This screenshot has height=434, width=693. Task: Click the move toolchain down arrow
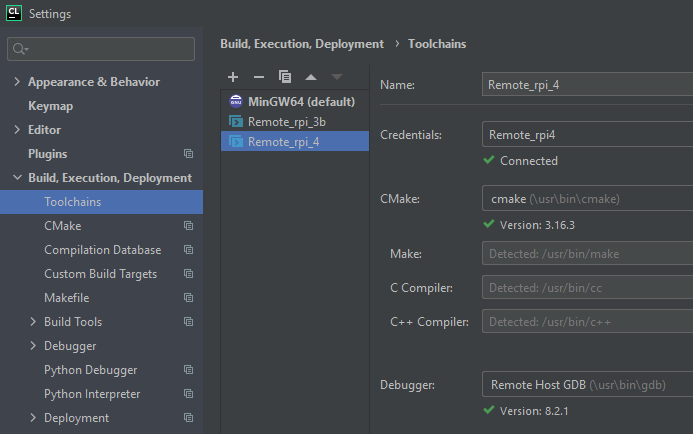(x=337, y=77)
